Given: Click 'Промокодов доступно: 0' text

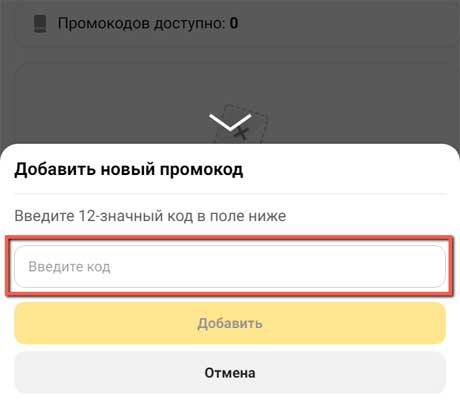Looking at the screenshot, I should pyautogui.click(x=148, y=24).
